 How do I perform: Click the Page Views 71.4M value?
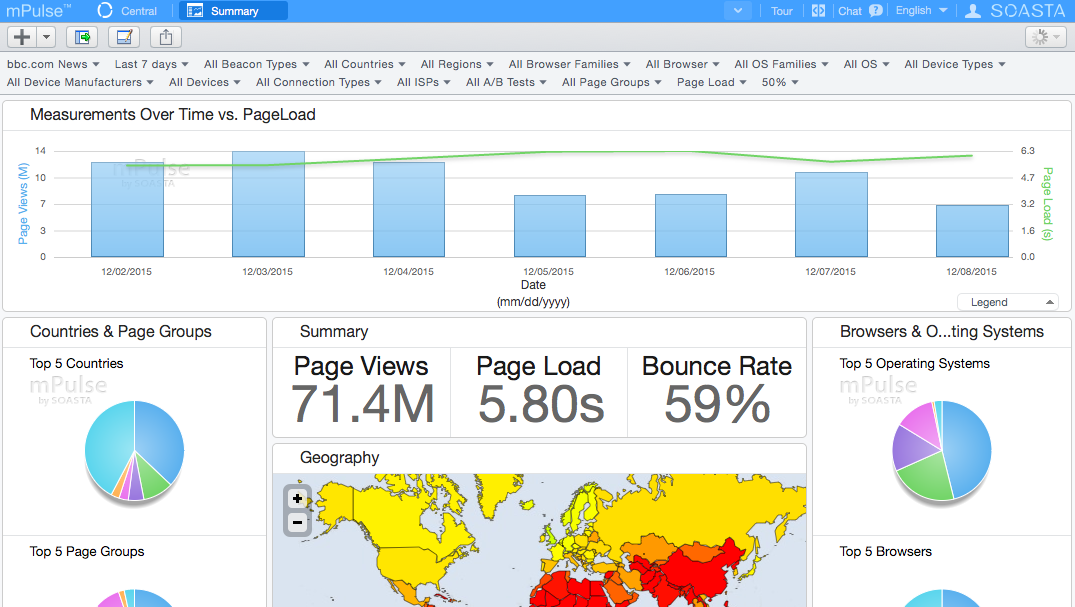(362, 404)
